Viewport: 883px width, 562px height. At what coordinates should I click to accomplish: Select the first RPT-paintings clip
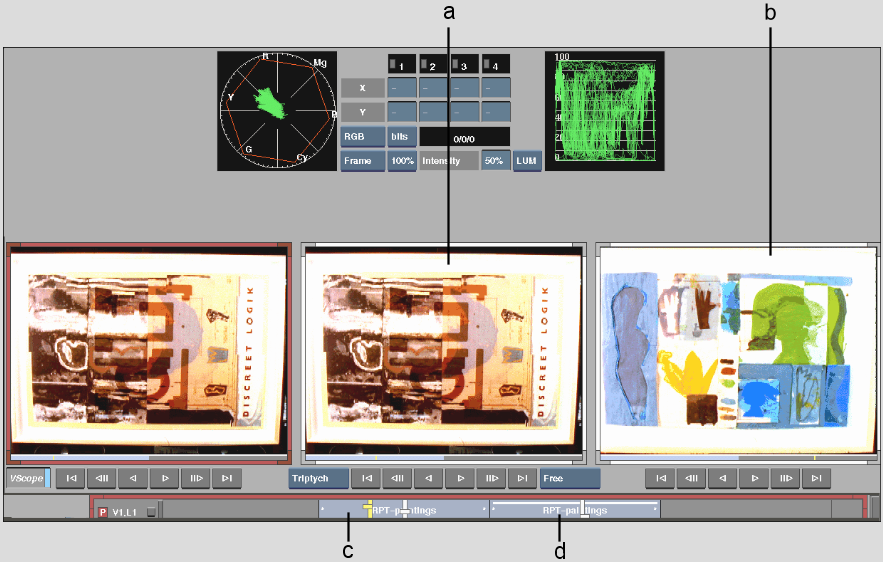pyautogui.click(x=404, y=510)
